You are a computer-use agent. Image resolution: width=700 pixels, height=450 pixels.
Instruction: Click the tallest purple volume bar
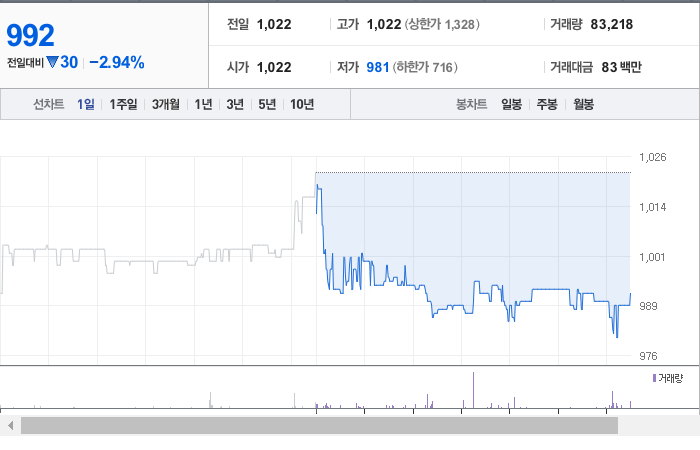coord(474,390)
